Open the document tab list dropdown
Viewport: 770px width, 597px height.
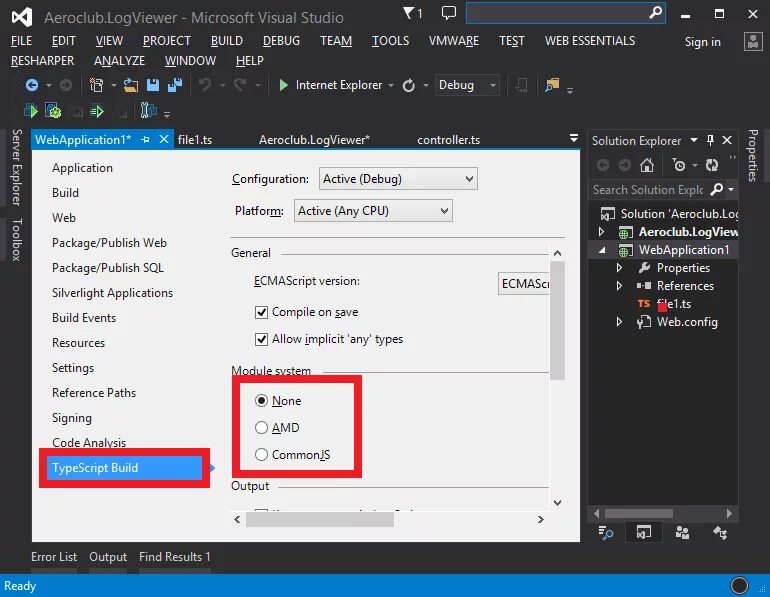(x=574, y=138)
